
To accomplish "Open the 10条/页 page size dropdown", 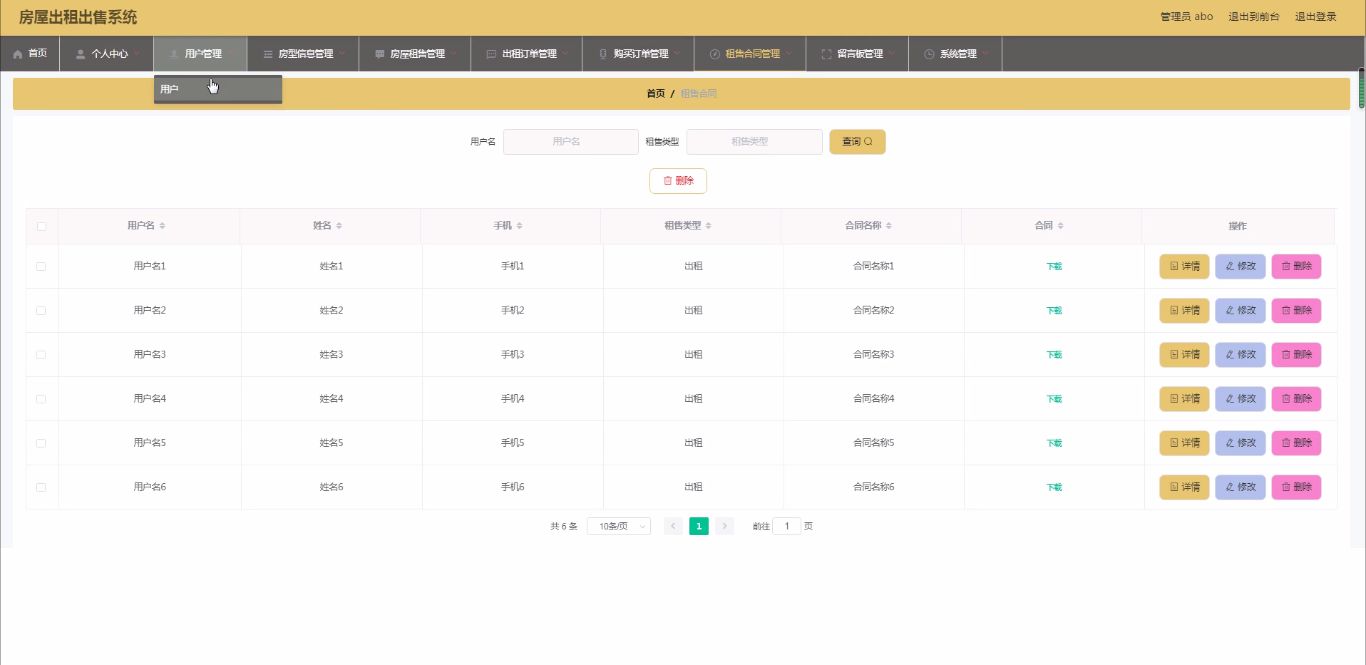I will point(619,526).
